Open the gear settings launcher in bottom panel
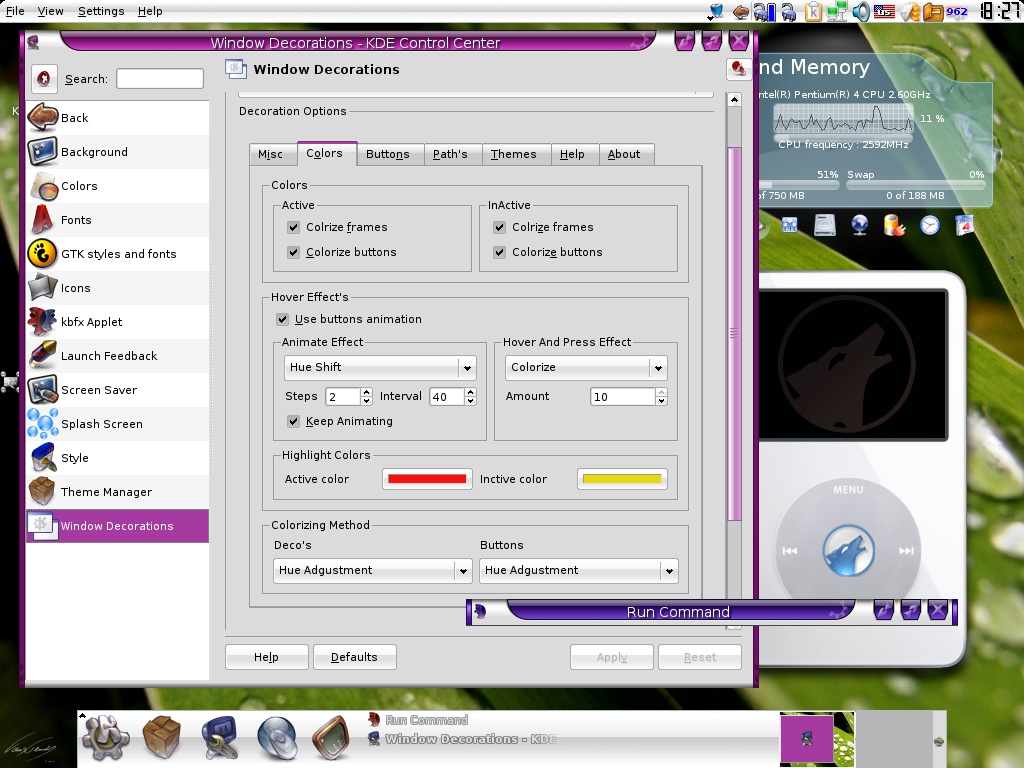The width and height of the screenshot is (1024, 768). tap(105, 737)
